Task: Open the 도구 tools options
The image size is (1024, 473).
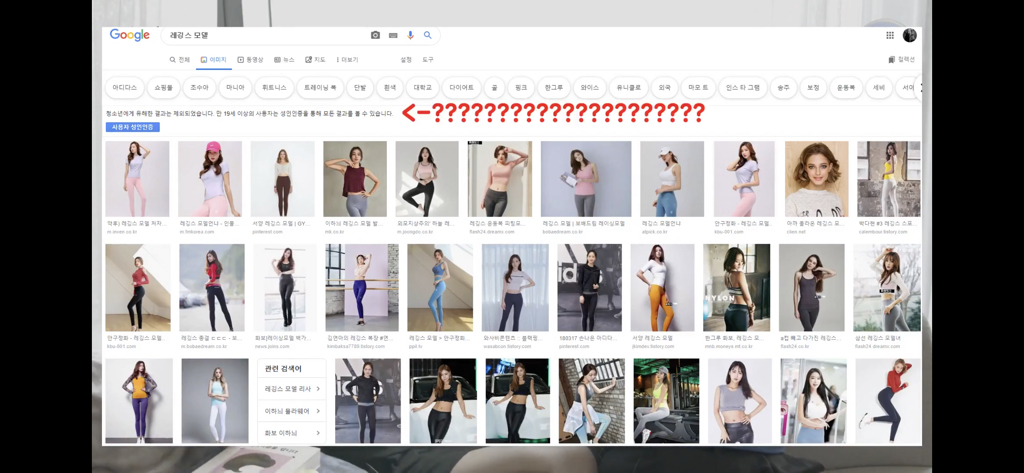Action: 428,60
